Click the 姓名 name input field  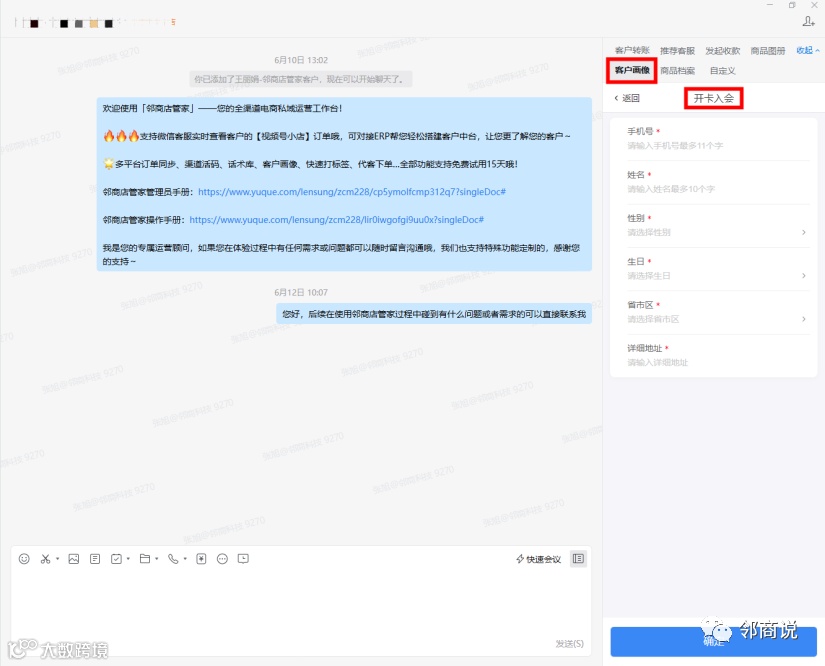pos(718,189)
